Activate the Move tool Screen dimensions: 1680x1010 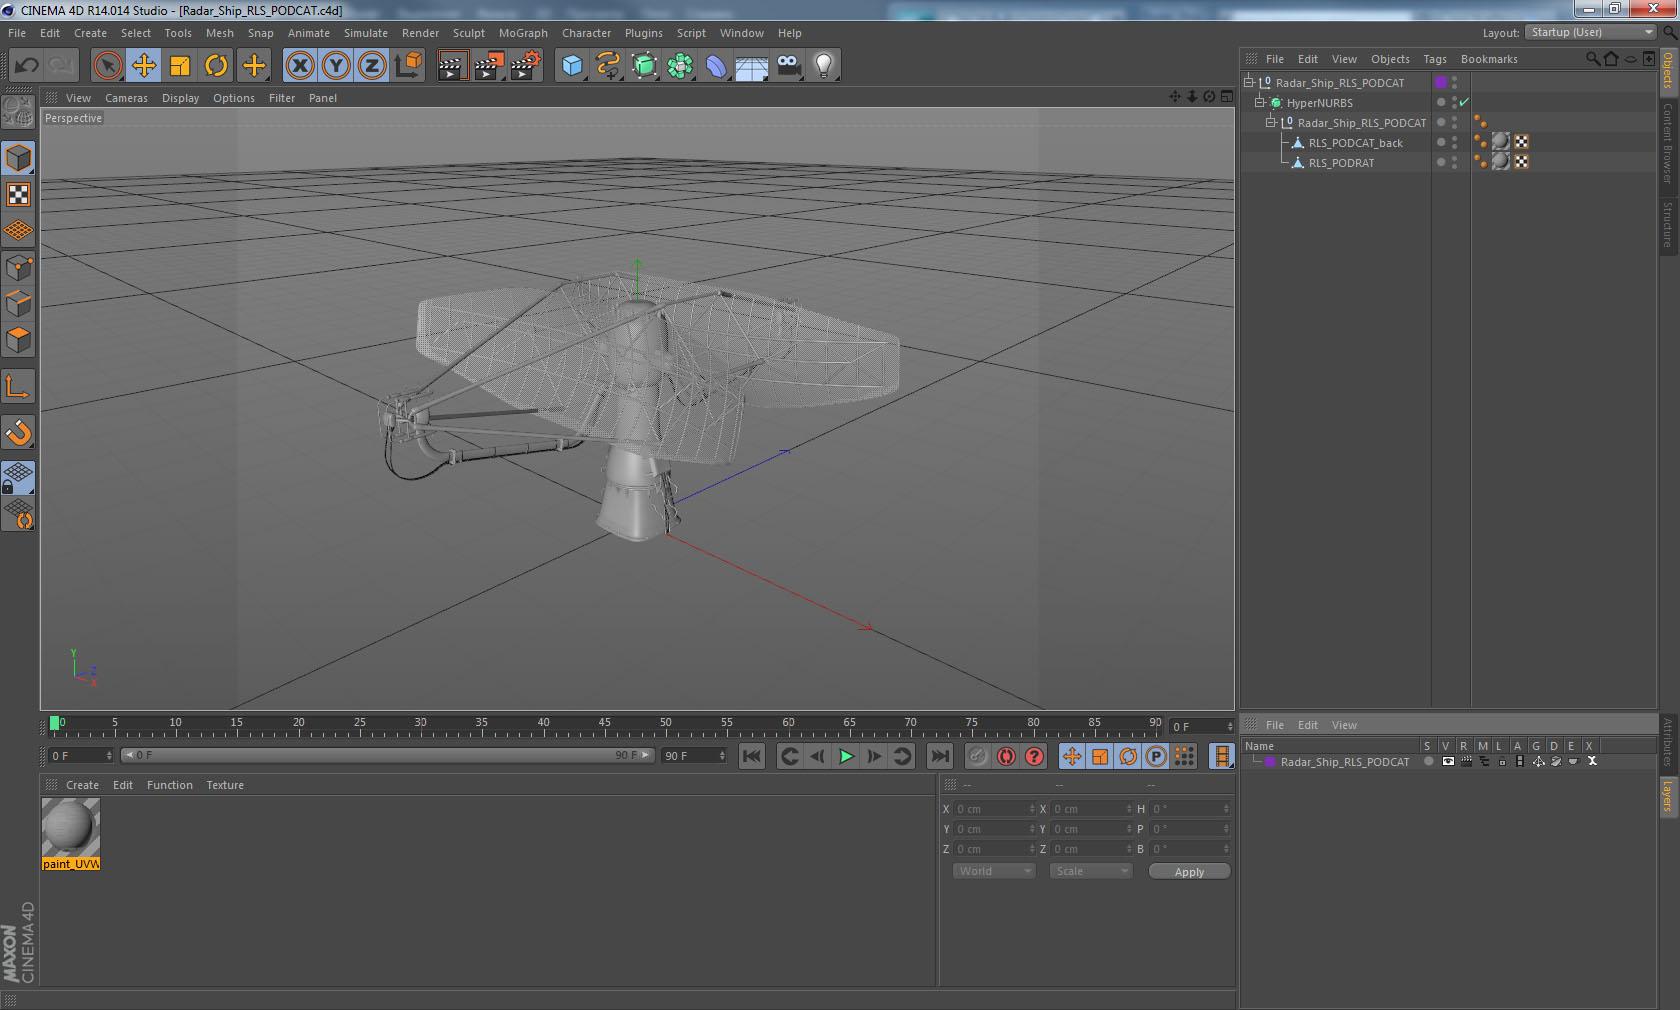[144, 66]
